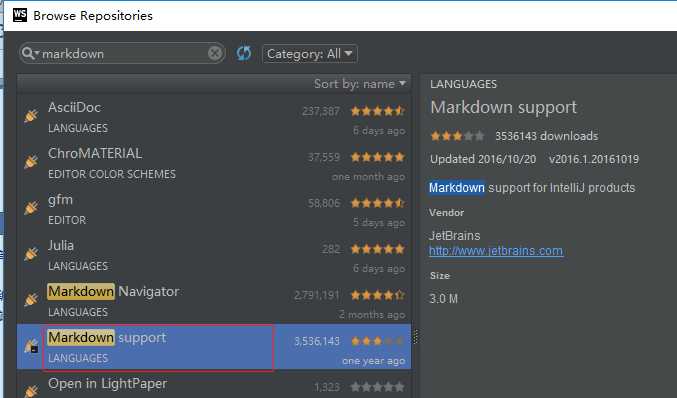The height and width of the screenshot is (398, 677).
Task: Click JetBrains vendor name
Action: pos(455,236)
